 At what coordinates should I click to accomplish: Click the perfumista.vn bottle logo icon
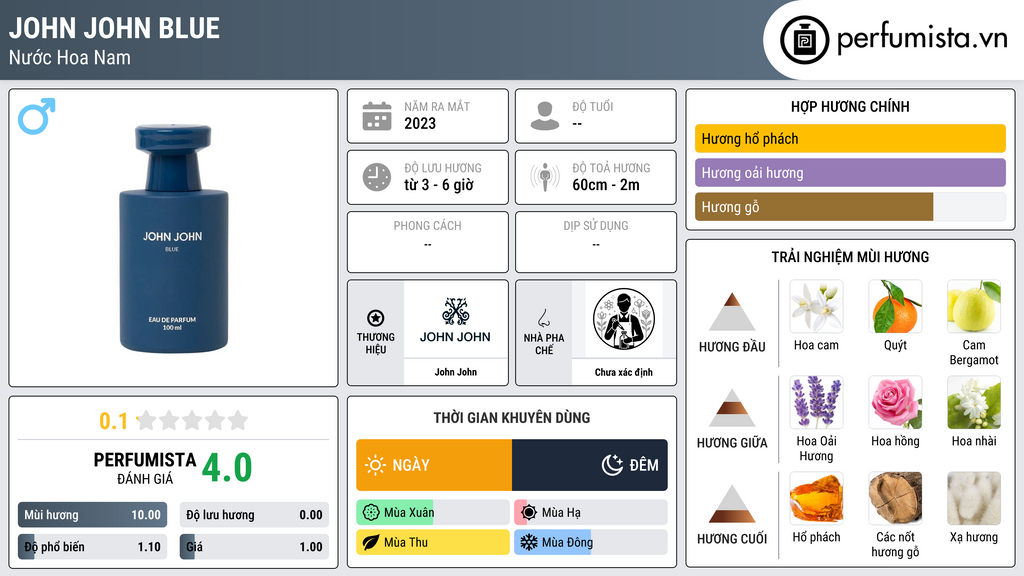[x=804, y=40]
